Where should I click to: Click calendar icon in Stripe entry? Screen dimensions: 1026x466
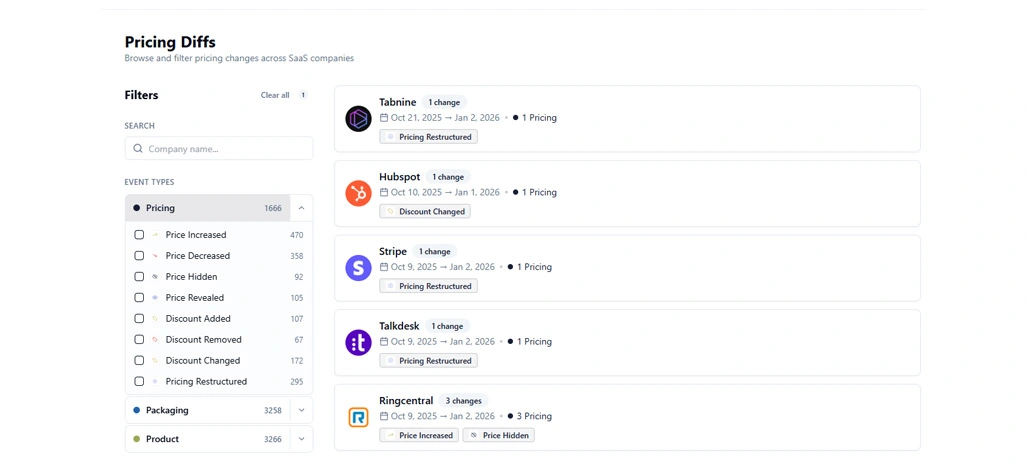(384, 267)
